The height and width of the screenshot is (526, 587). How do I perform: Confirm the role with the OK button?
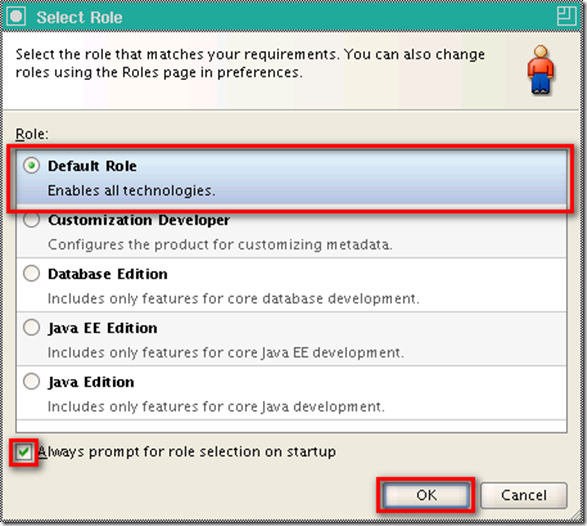[x=426, y=495]
